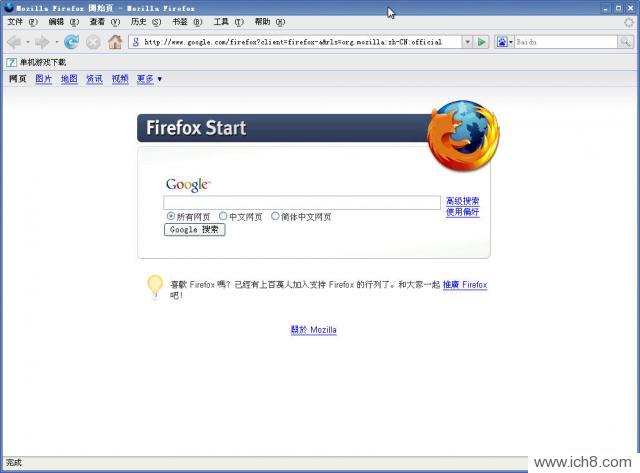Expand the 更多 dropdown menu

click(x=160, y=79)
